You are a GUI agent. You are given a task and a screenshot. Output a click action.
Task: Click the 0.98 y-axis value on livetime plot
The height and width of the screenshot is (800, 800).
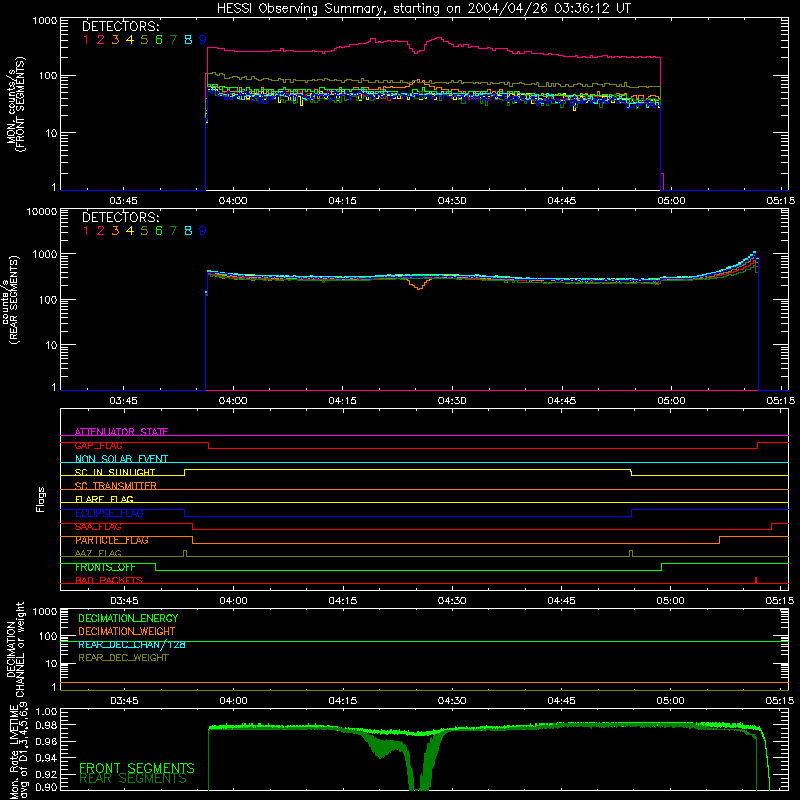(x=47, y=726)
